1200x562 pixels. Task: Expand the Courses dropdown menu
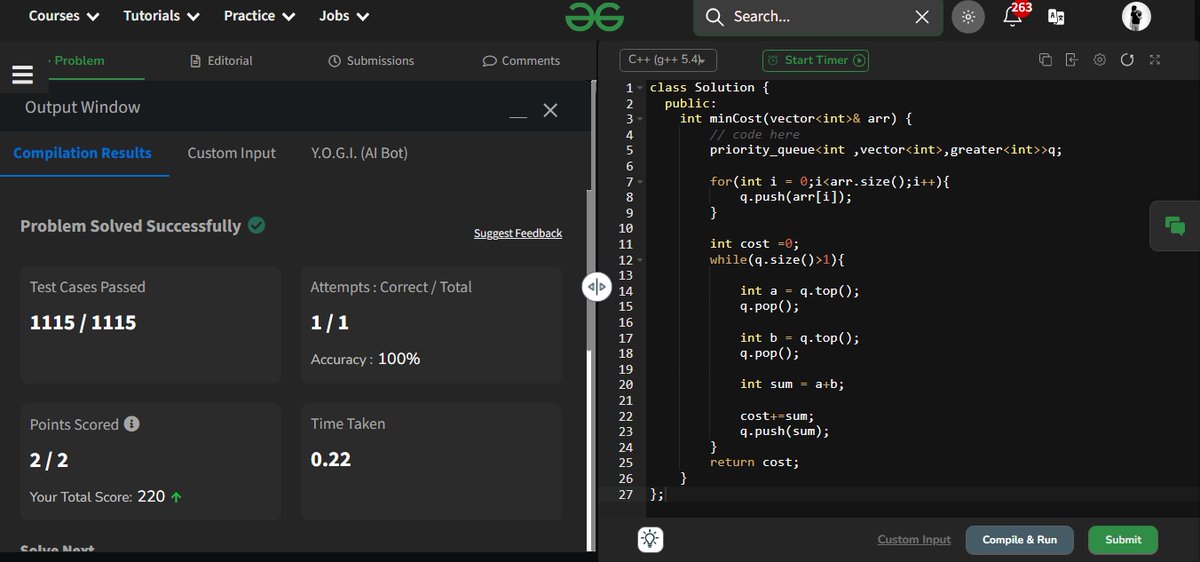click(x=64, y=16)
